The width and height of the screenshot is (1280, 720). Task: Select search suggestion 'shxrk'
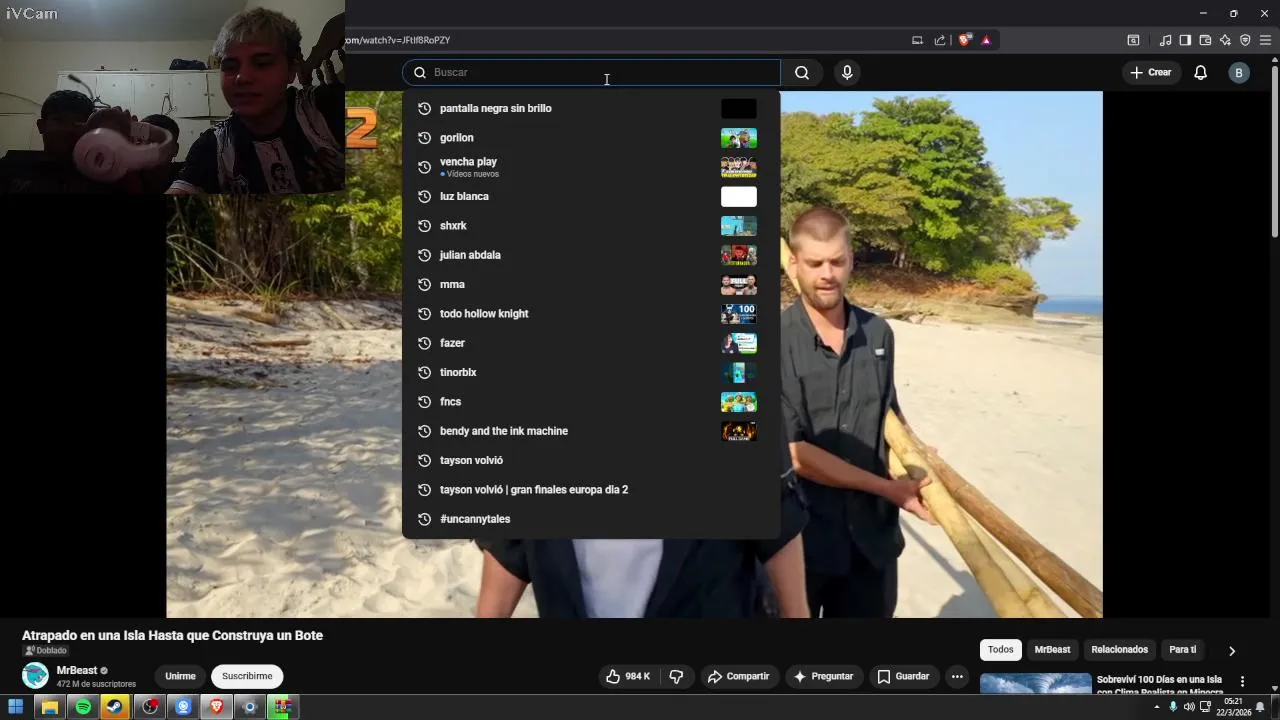[591, 226]
